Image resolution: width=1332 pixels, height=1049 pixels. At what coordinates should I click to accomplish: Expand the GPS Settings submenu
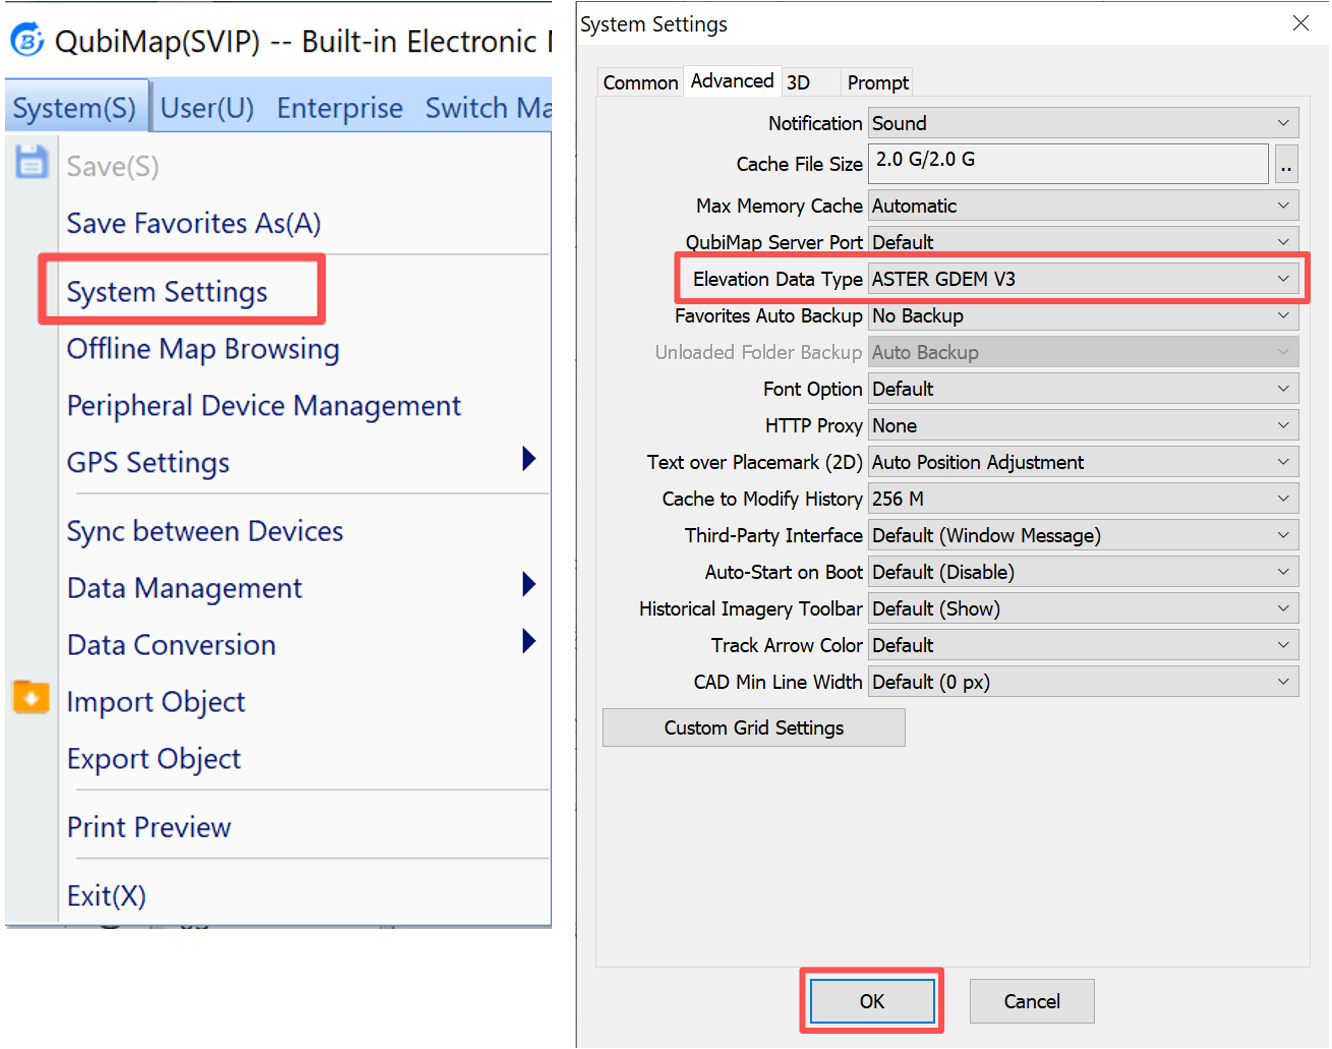[300, 462]
